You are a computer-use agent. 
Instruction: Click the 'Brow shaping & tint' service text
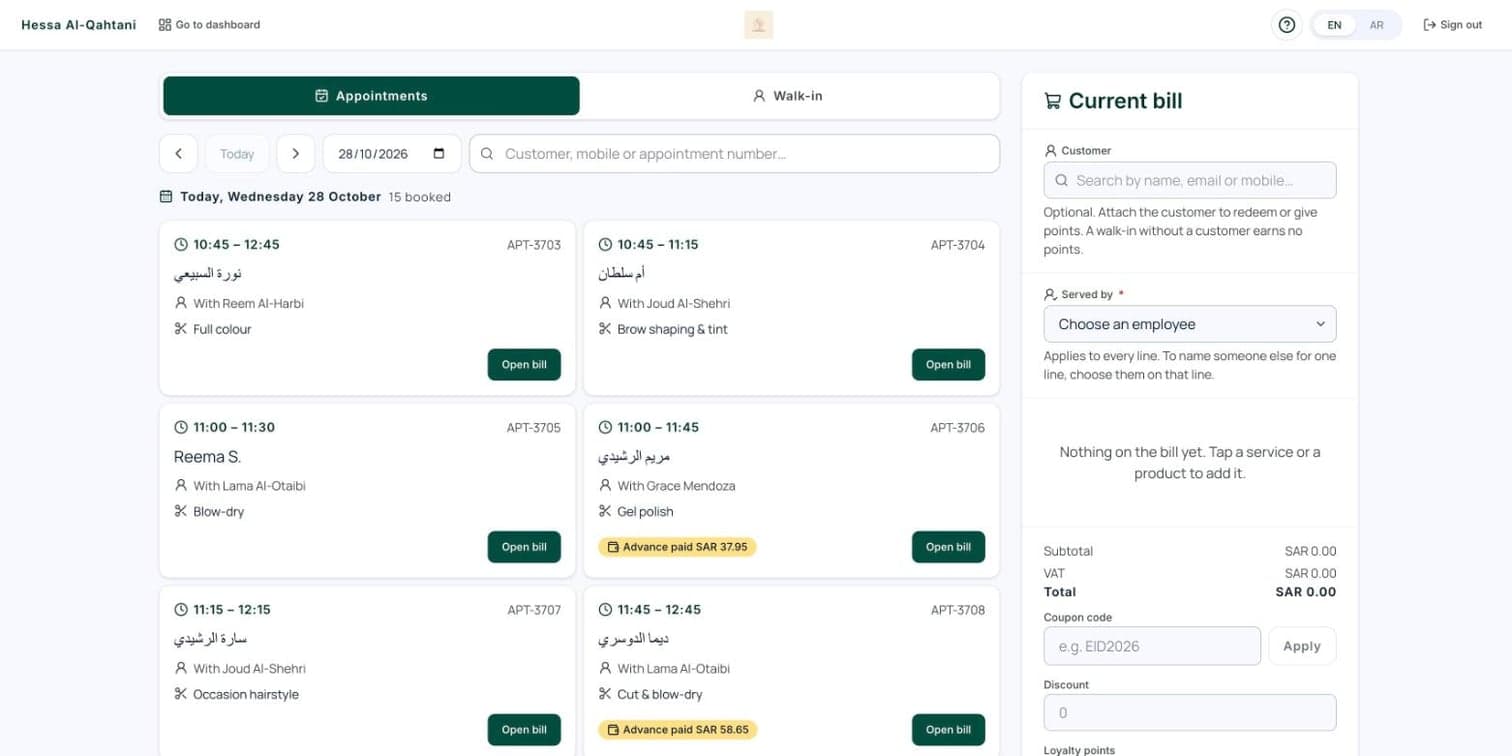point(672,329)
